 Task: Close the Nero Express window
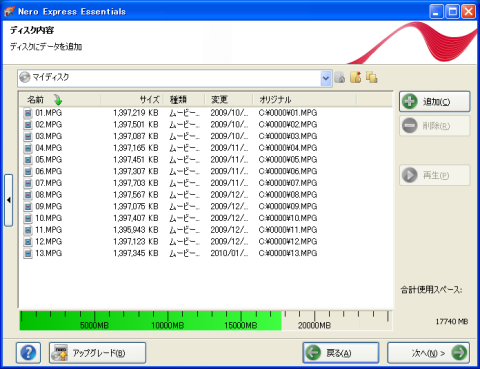(468, 12)
